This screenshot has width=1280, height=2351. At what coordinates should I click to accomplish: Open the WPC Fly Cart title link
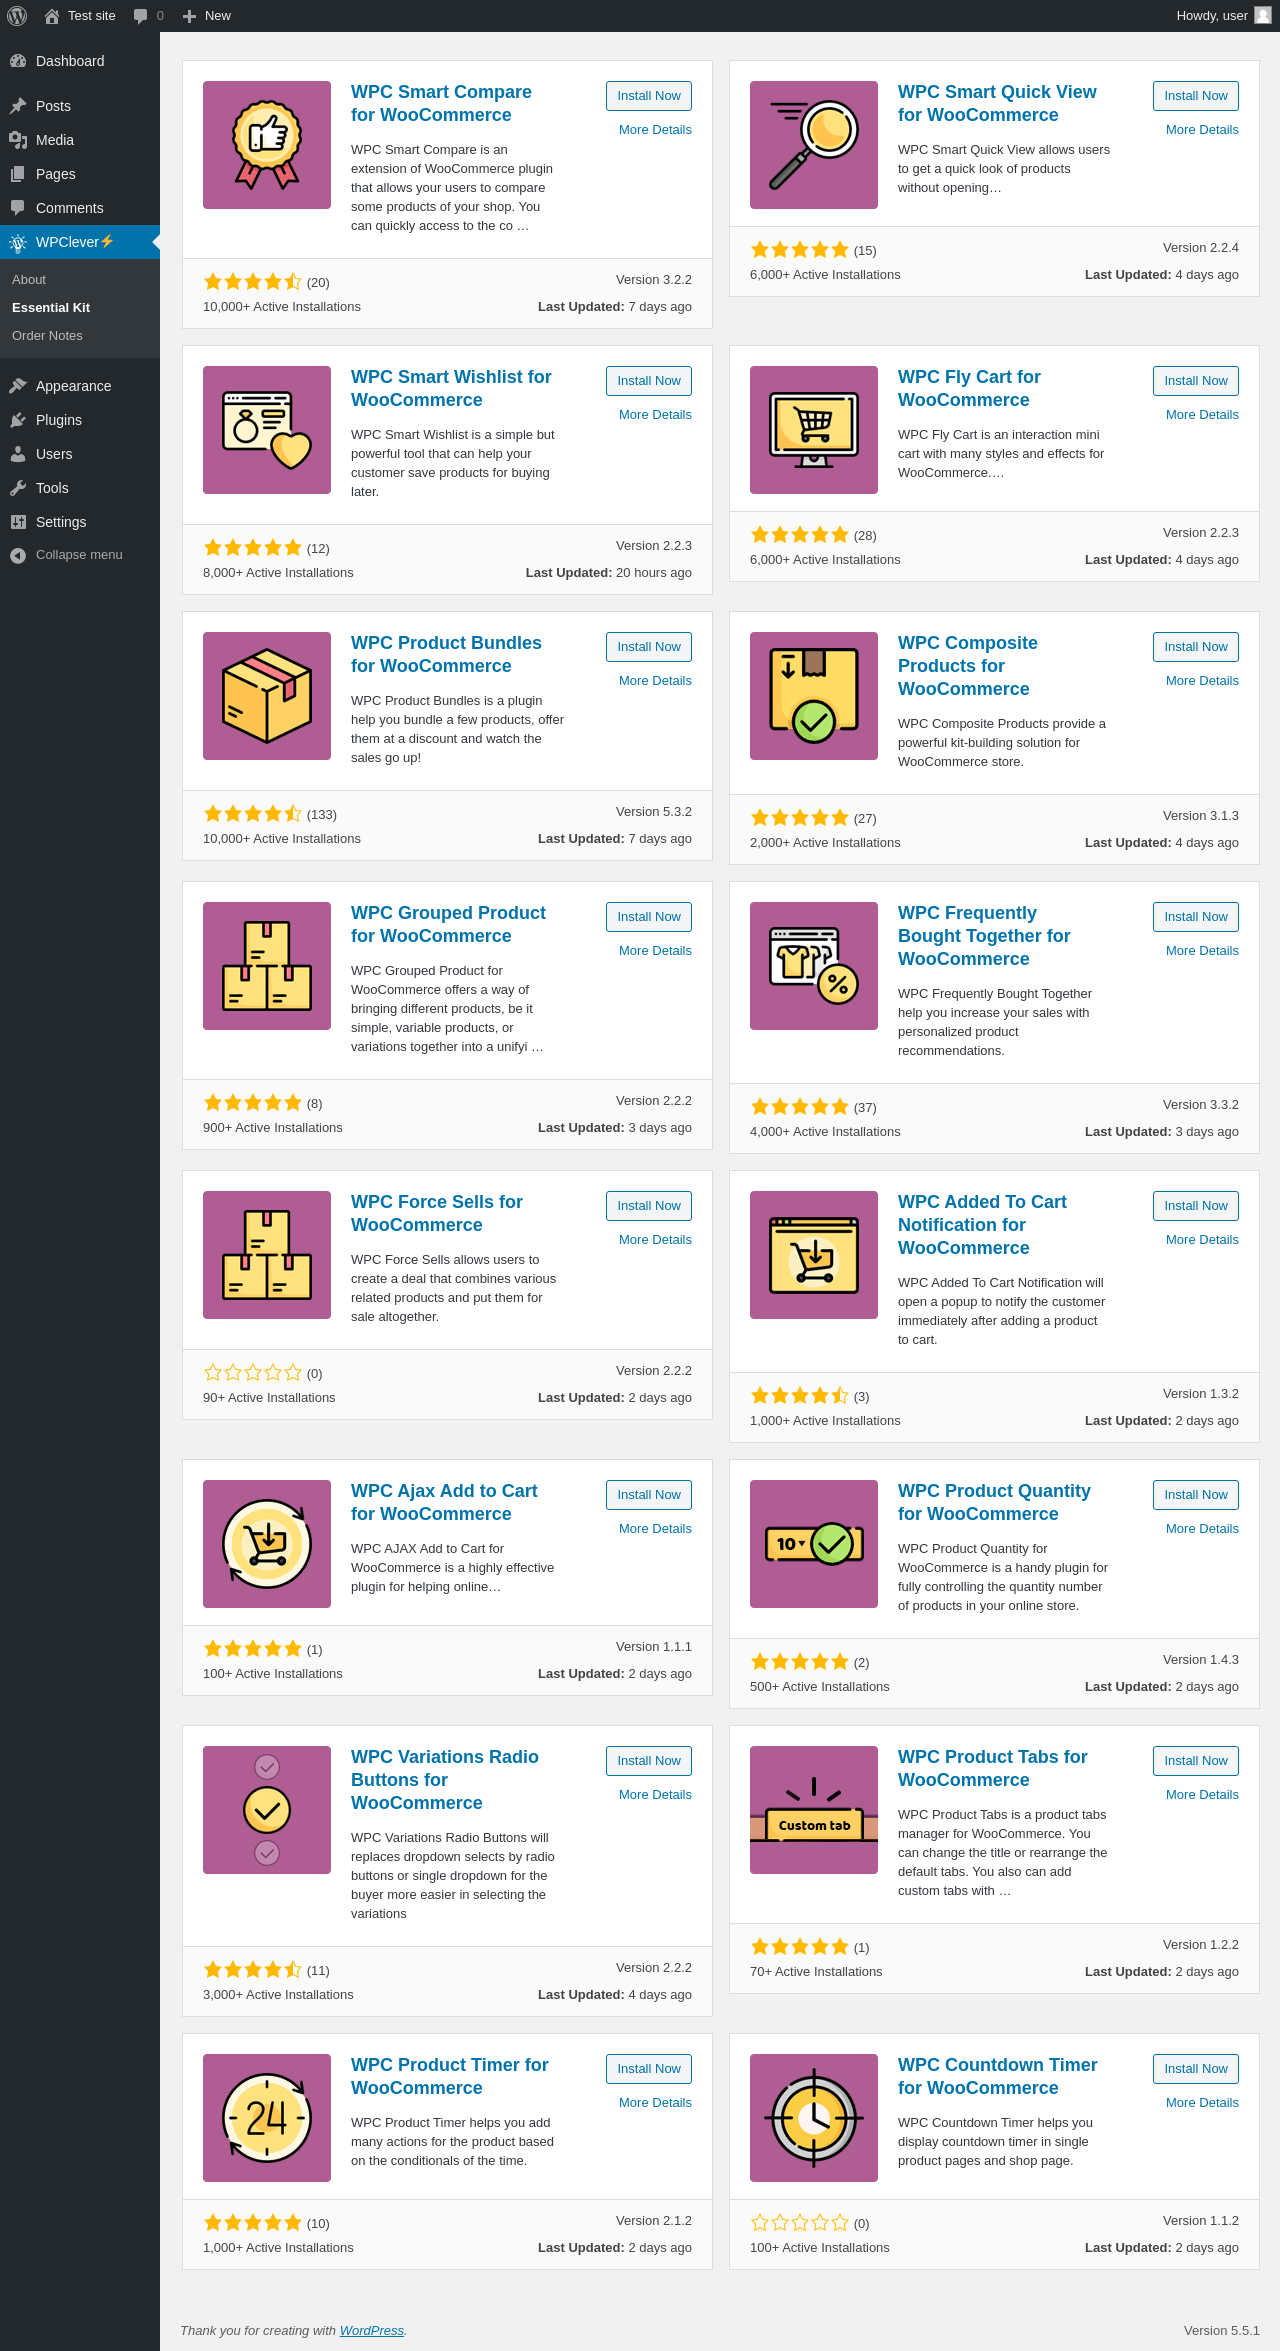click(x=969, y=389)
